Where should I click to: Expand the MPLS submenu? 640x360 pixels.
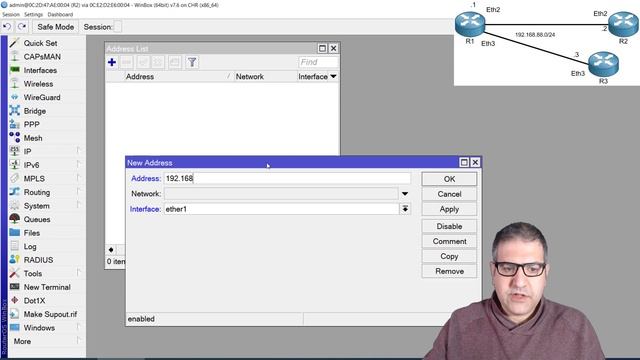pyautogui.click(x=34, y=179)
